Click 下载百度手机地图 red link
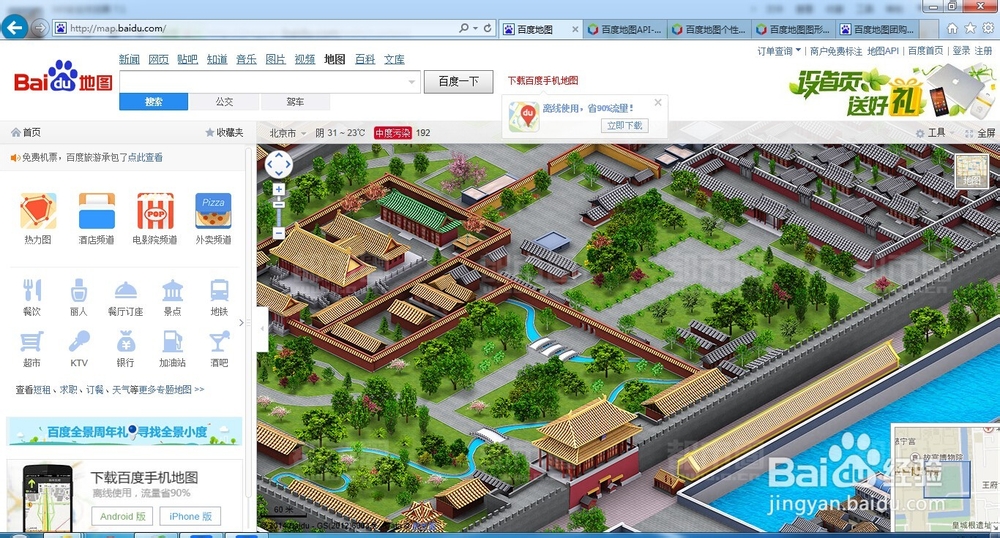The width and height of the screenshot is (1000, 538). [x=543, y=80]
